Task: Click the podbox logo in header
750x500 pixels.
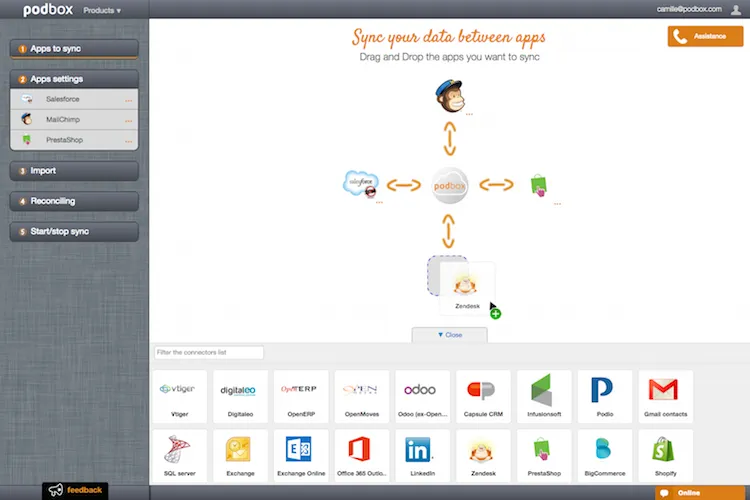Action: click(48, 10)
